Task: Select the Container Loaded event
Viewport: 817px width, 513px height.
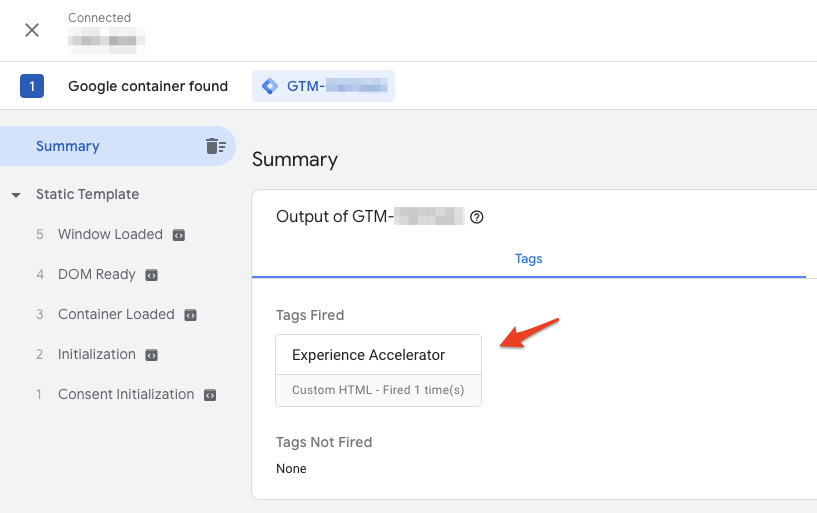Action: (116, 315)
